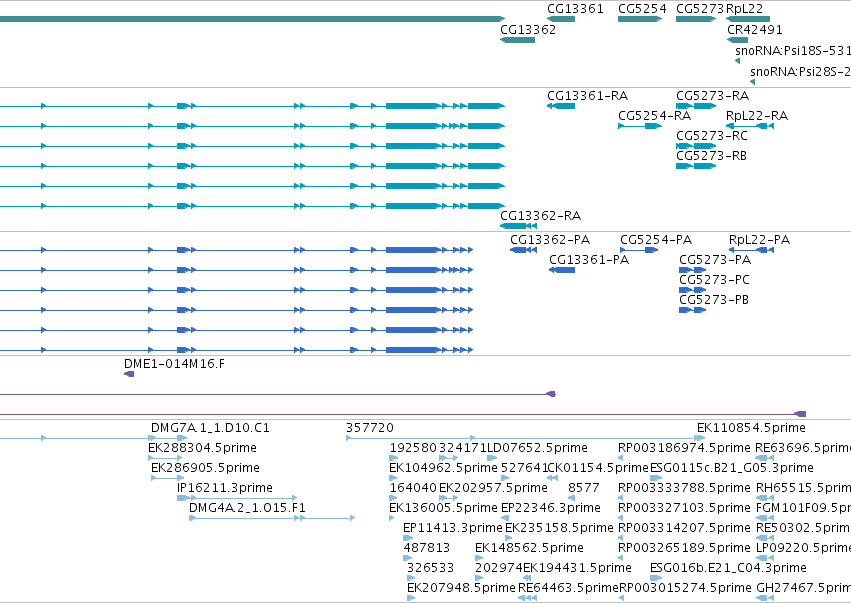Click the CG5254 gene label
This screenshot has width=851, height=603.
pos(642,9)
